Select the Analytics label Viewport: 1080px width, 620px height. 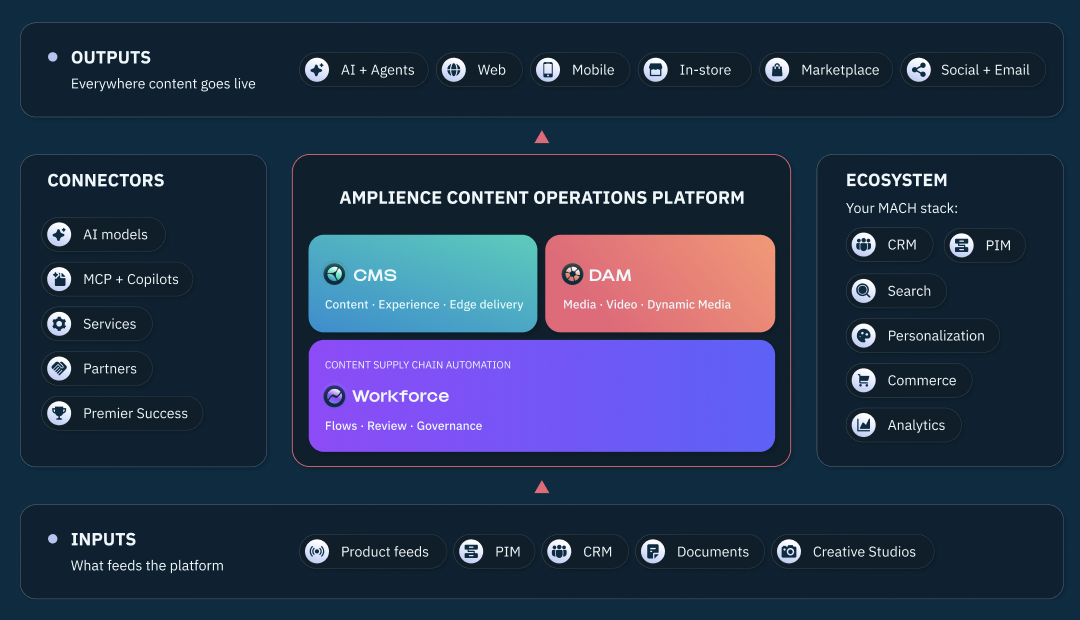point(916,426)
